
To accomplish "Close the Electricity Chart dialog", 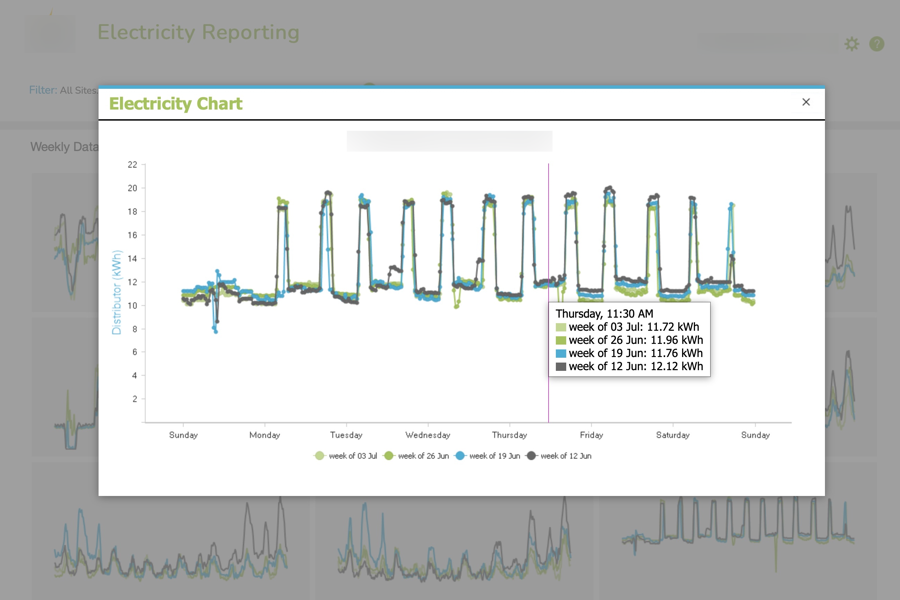I will 806,102.
